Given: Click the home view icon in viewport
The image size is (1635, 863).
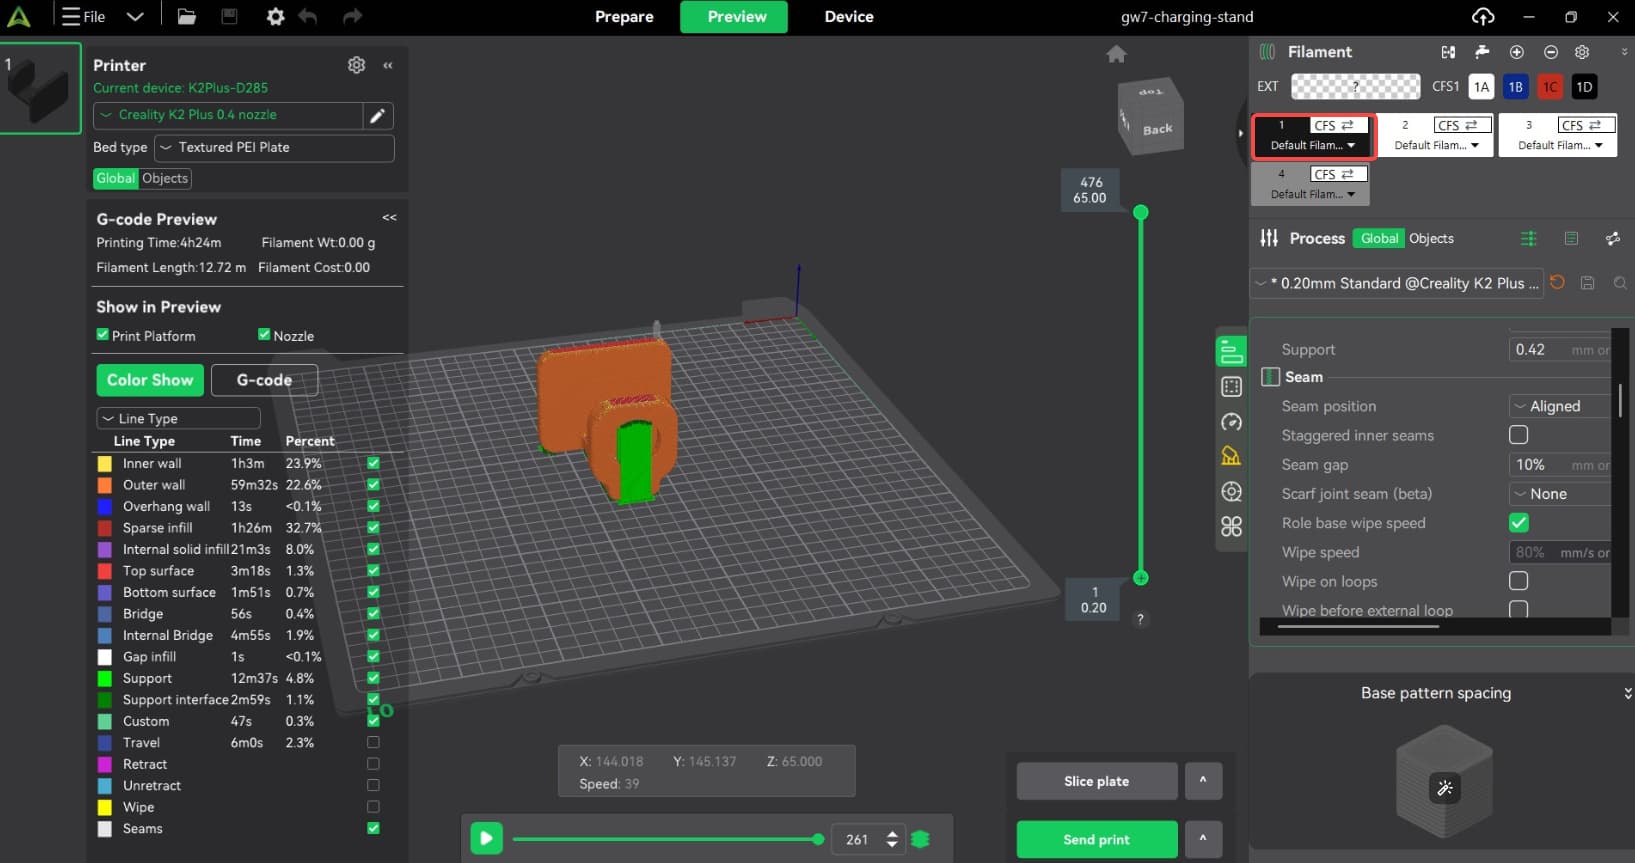Looking at the screenshot, I should click(1116, 54).
